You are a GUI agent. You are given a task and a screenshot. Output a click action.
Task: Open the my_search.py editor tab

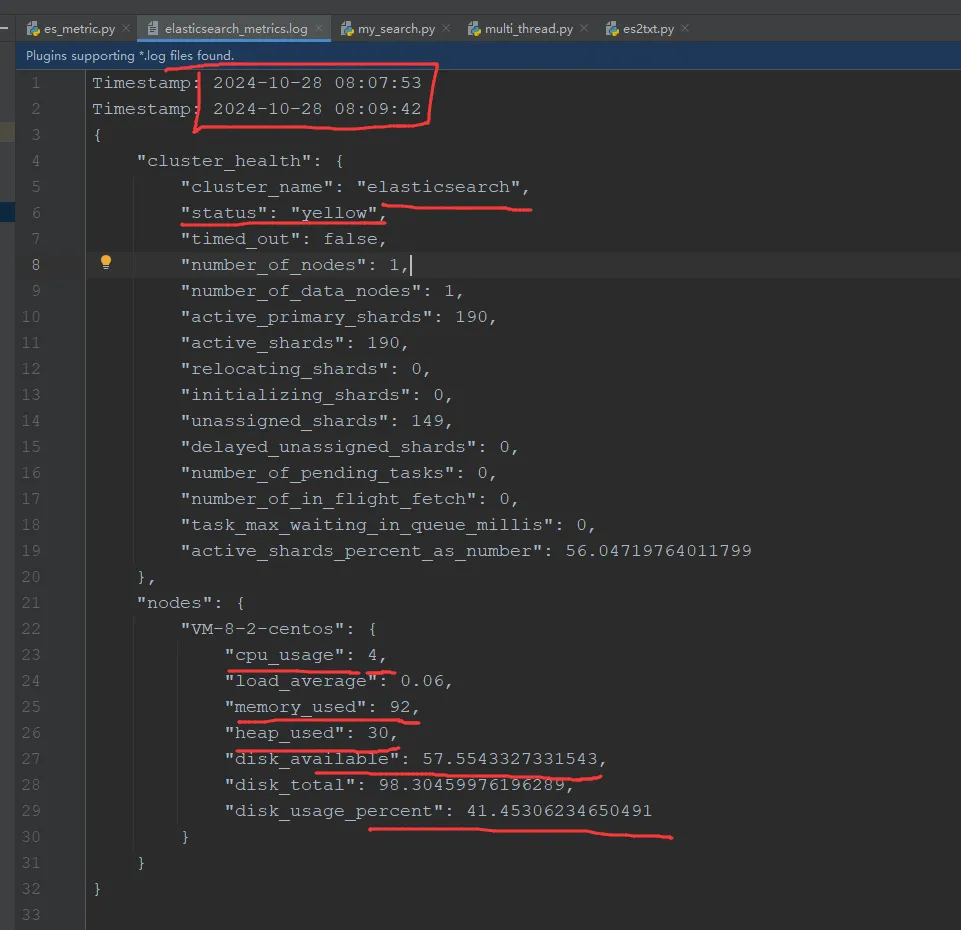[396, 29]
